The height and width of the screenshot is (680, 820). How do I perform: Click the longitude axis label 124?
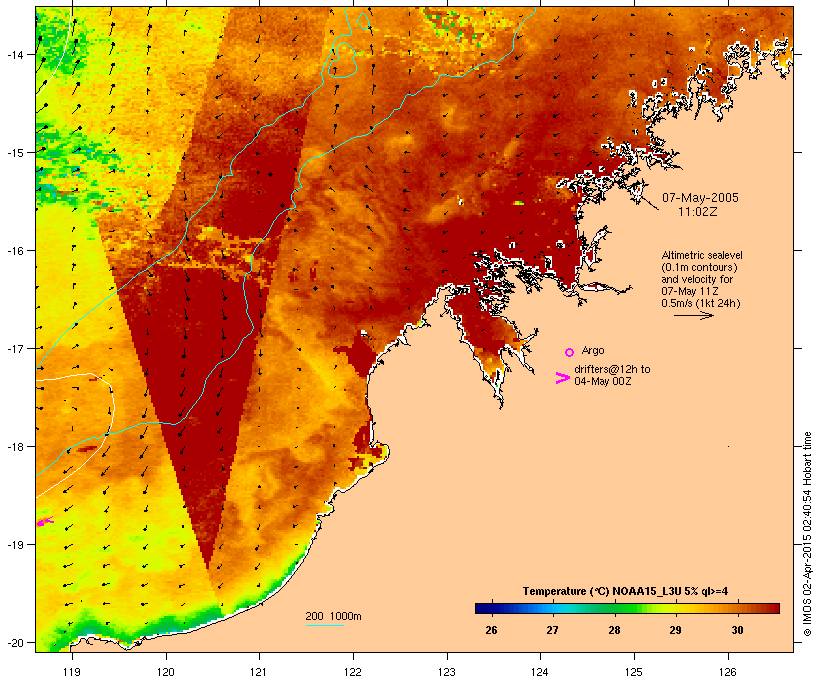541,672
